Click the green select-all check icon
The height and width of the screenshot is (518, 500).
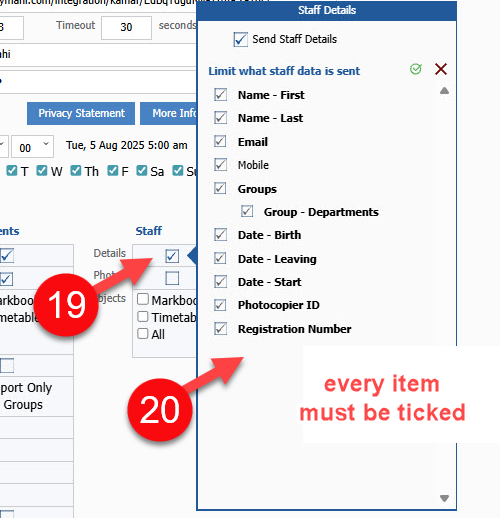point(416,69)
